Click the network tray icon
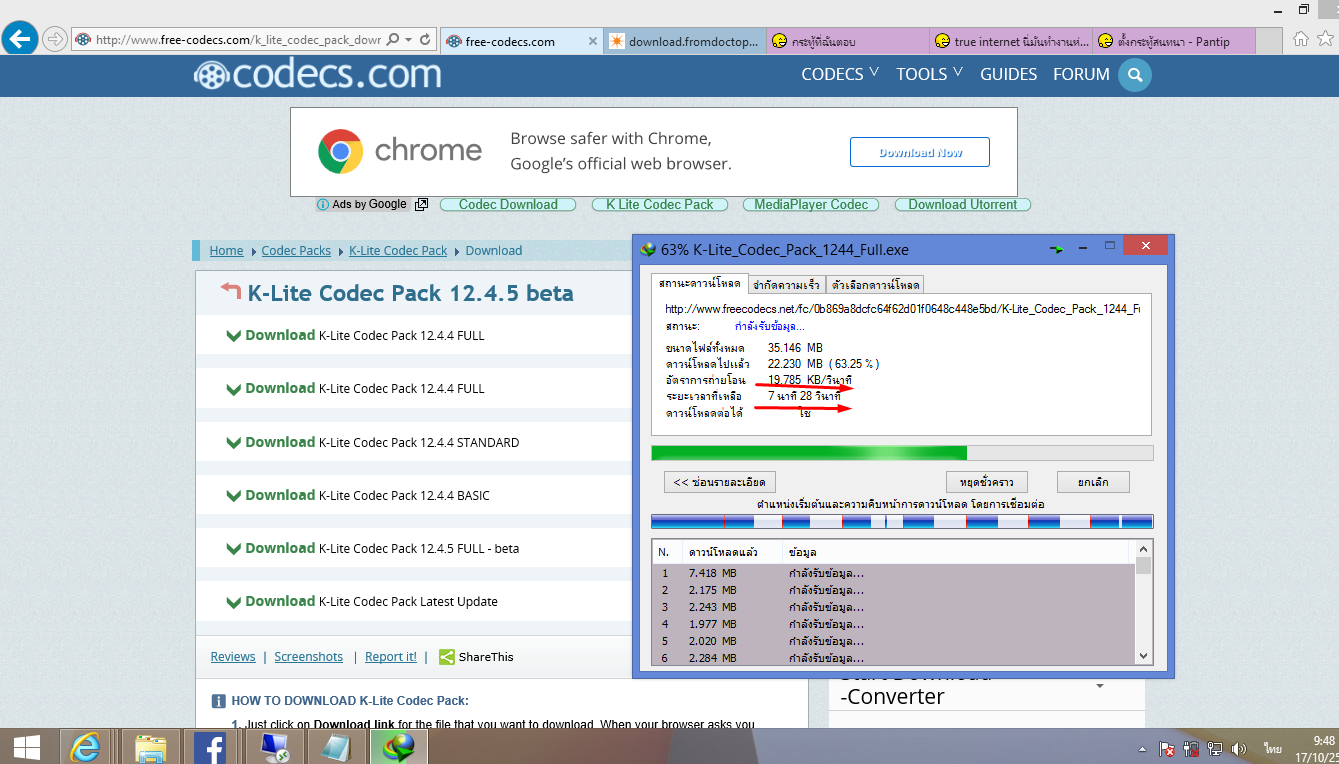 coord(1215,748)
